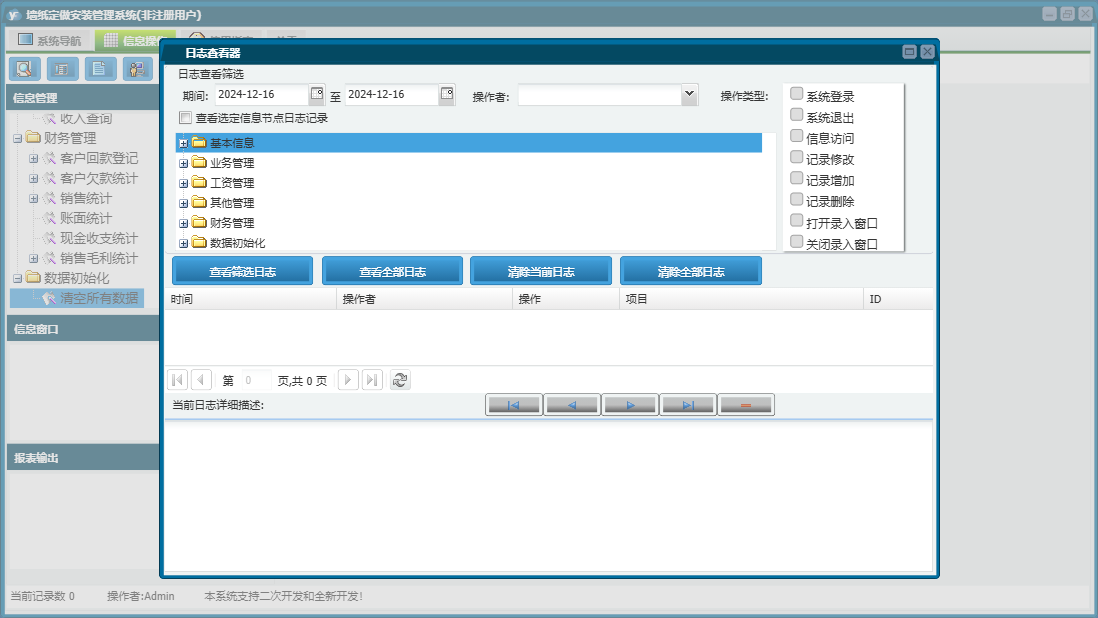The image size is (1098, 618).
Task: Click the 其他管理 folder icon
Action: 200,203
